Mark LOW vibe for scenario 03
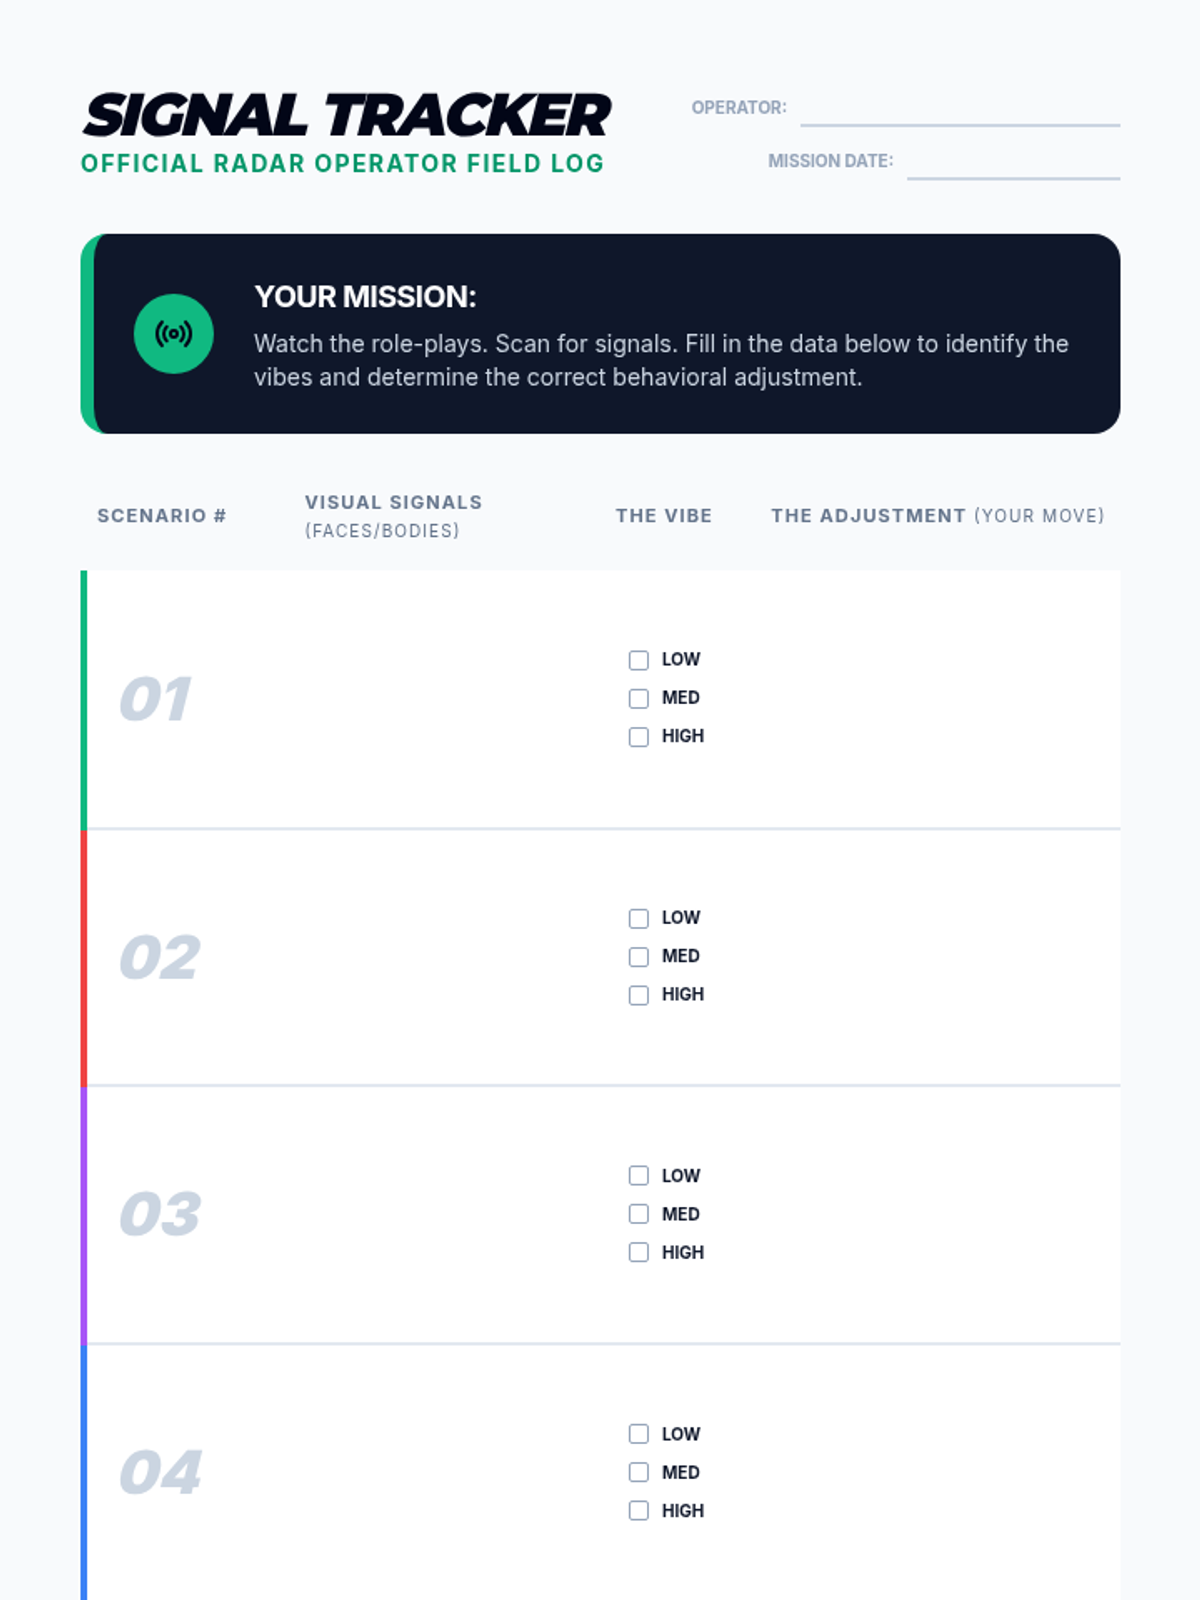 coord(639,1176)
